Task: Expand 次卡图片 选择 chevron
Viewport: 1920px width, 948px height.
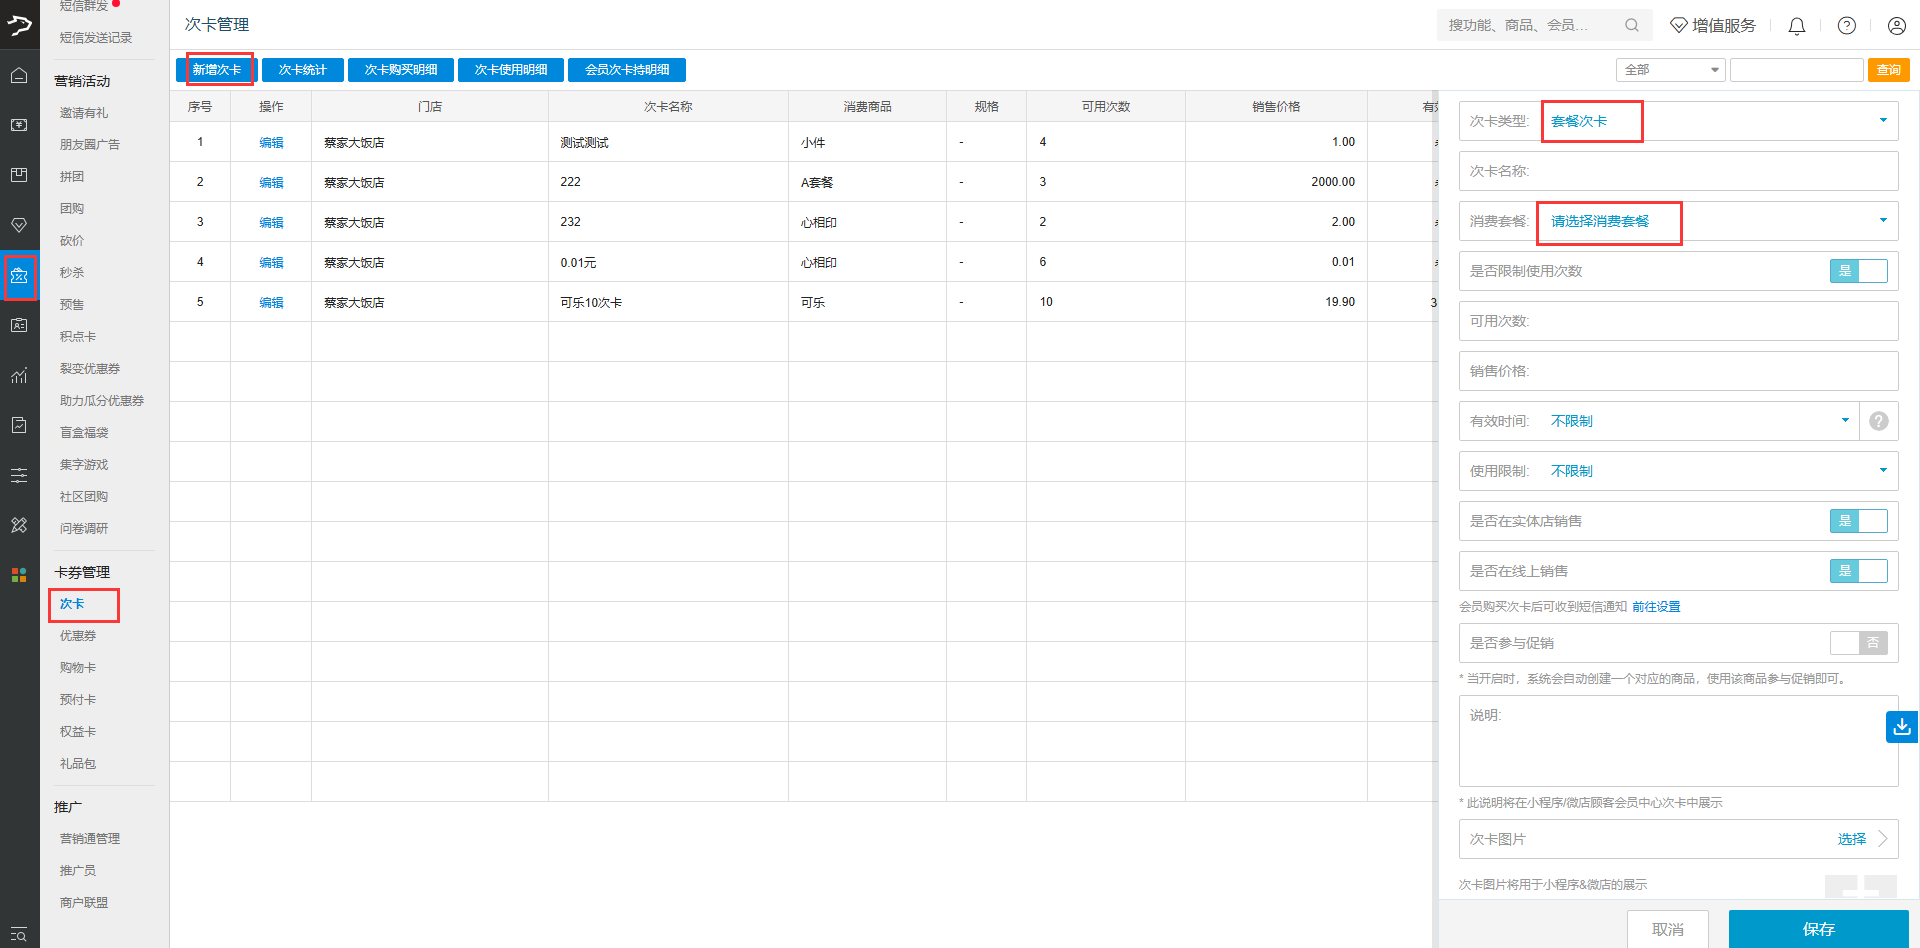Action: click(x=1883, y=839)
